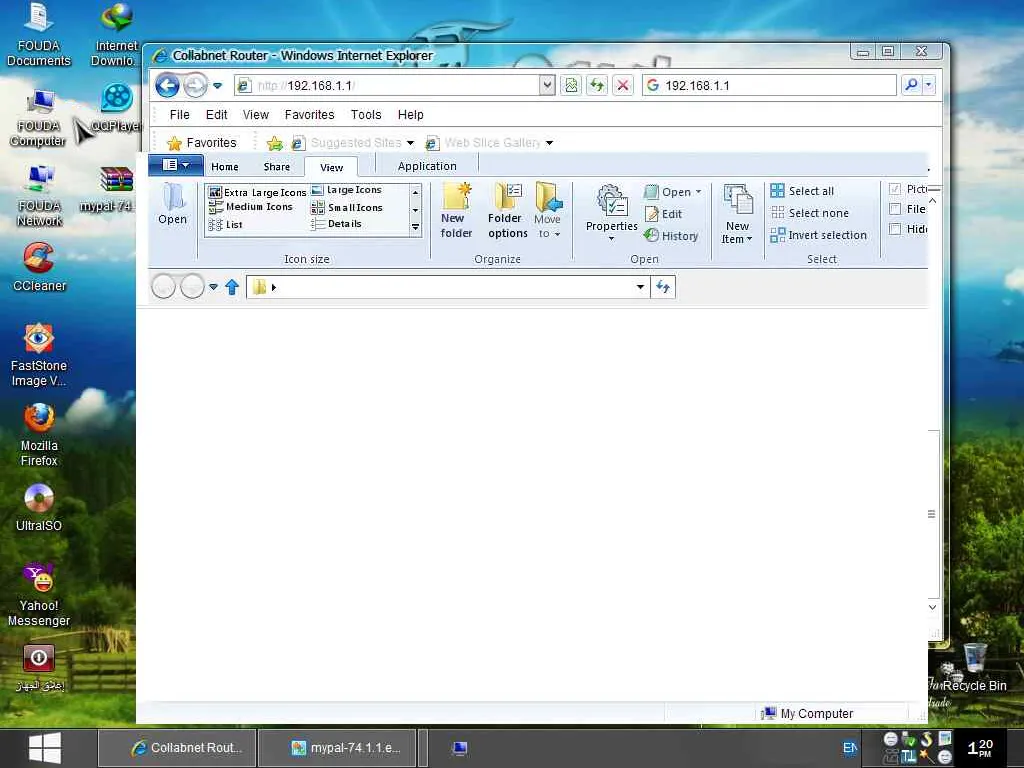Toggle the Hid... checkbox at ribbon edge
The height and width of the screenshot is (768, 1024).
[895, 229]
